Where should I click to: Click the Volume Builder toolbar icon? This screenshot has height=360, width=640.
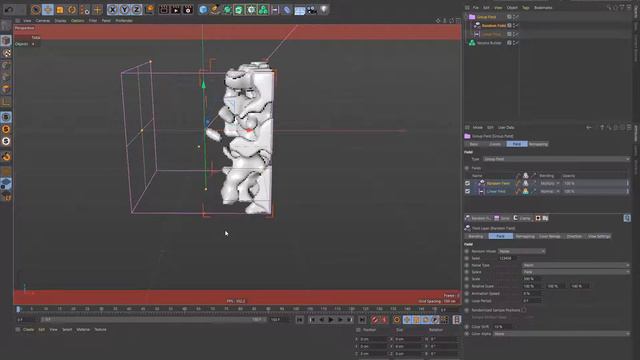point(263,9)
